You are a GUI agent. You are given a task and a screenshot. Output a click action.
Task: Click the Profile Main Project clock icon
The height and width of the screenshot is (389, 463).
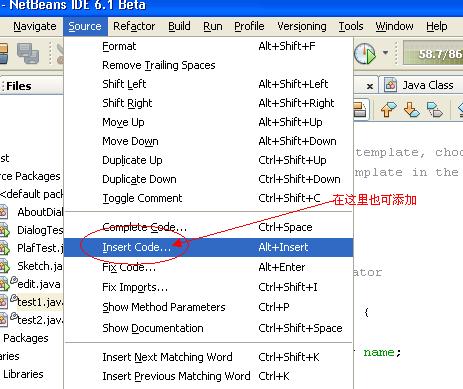click(x=365, y=53)
